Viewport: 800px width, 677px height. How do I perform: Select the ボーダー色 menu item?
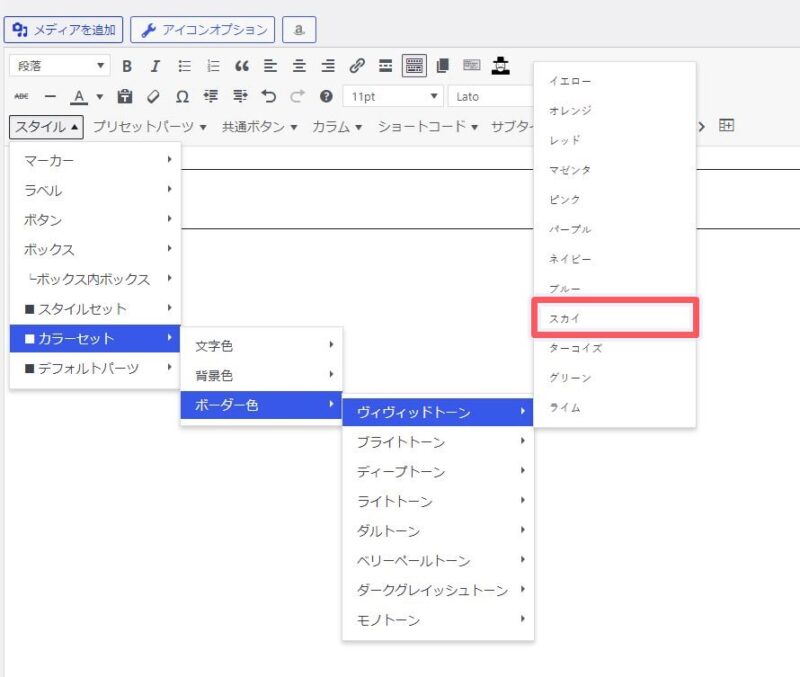(261, 405)
